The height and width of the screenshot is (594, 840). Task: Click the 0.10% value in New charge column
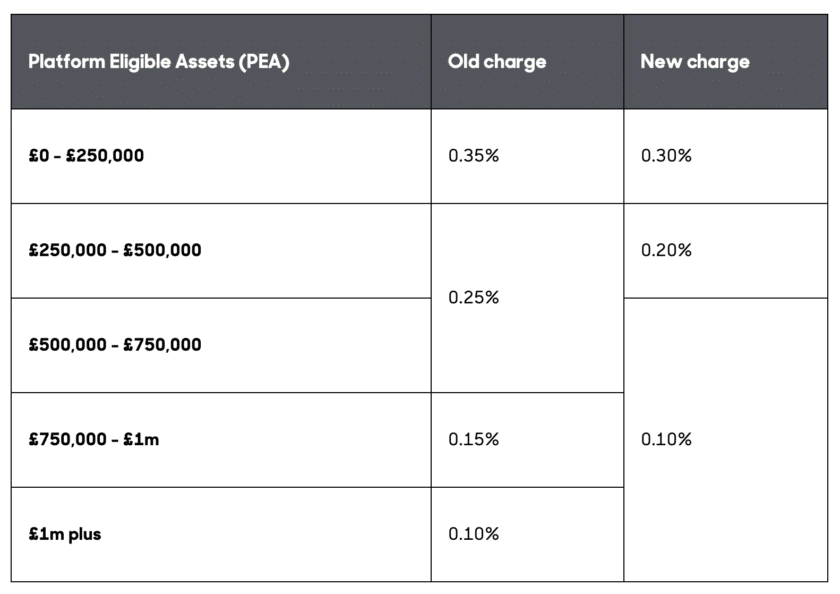(x=666, y=440)
